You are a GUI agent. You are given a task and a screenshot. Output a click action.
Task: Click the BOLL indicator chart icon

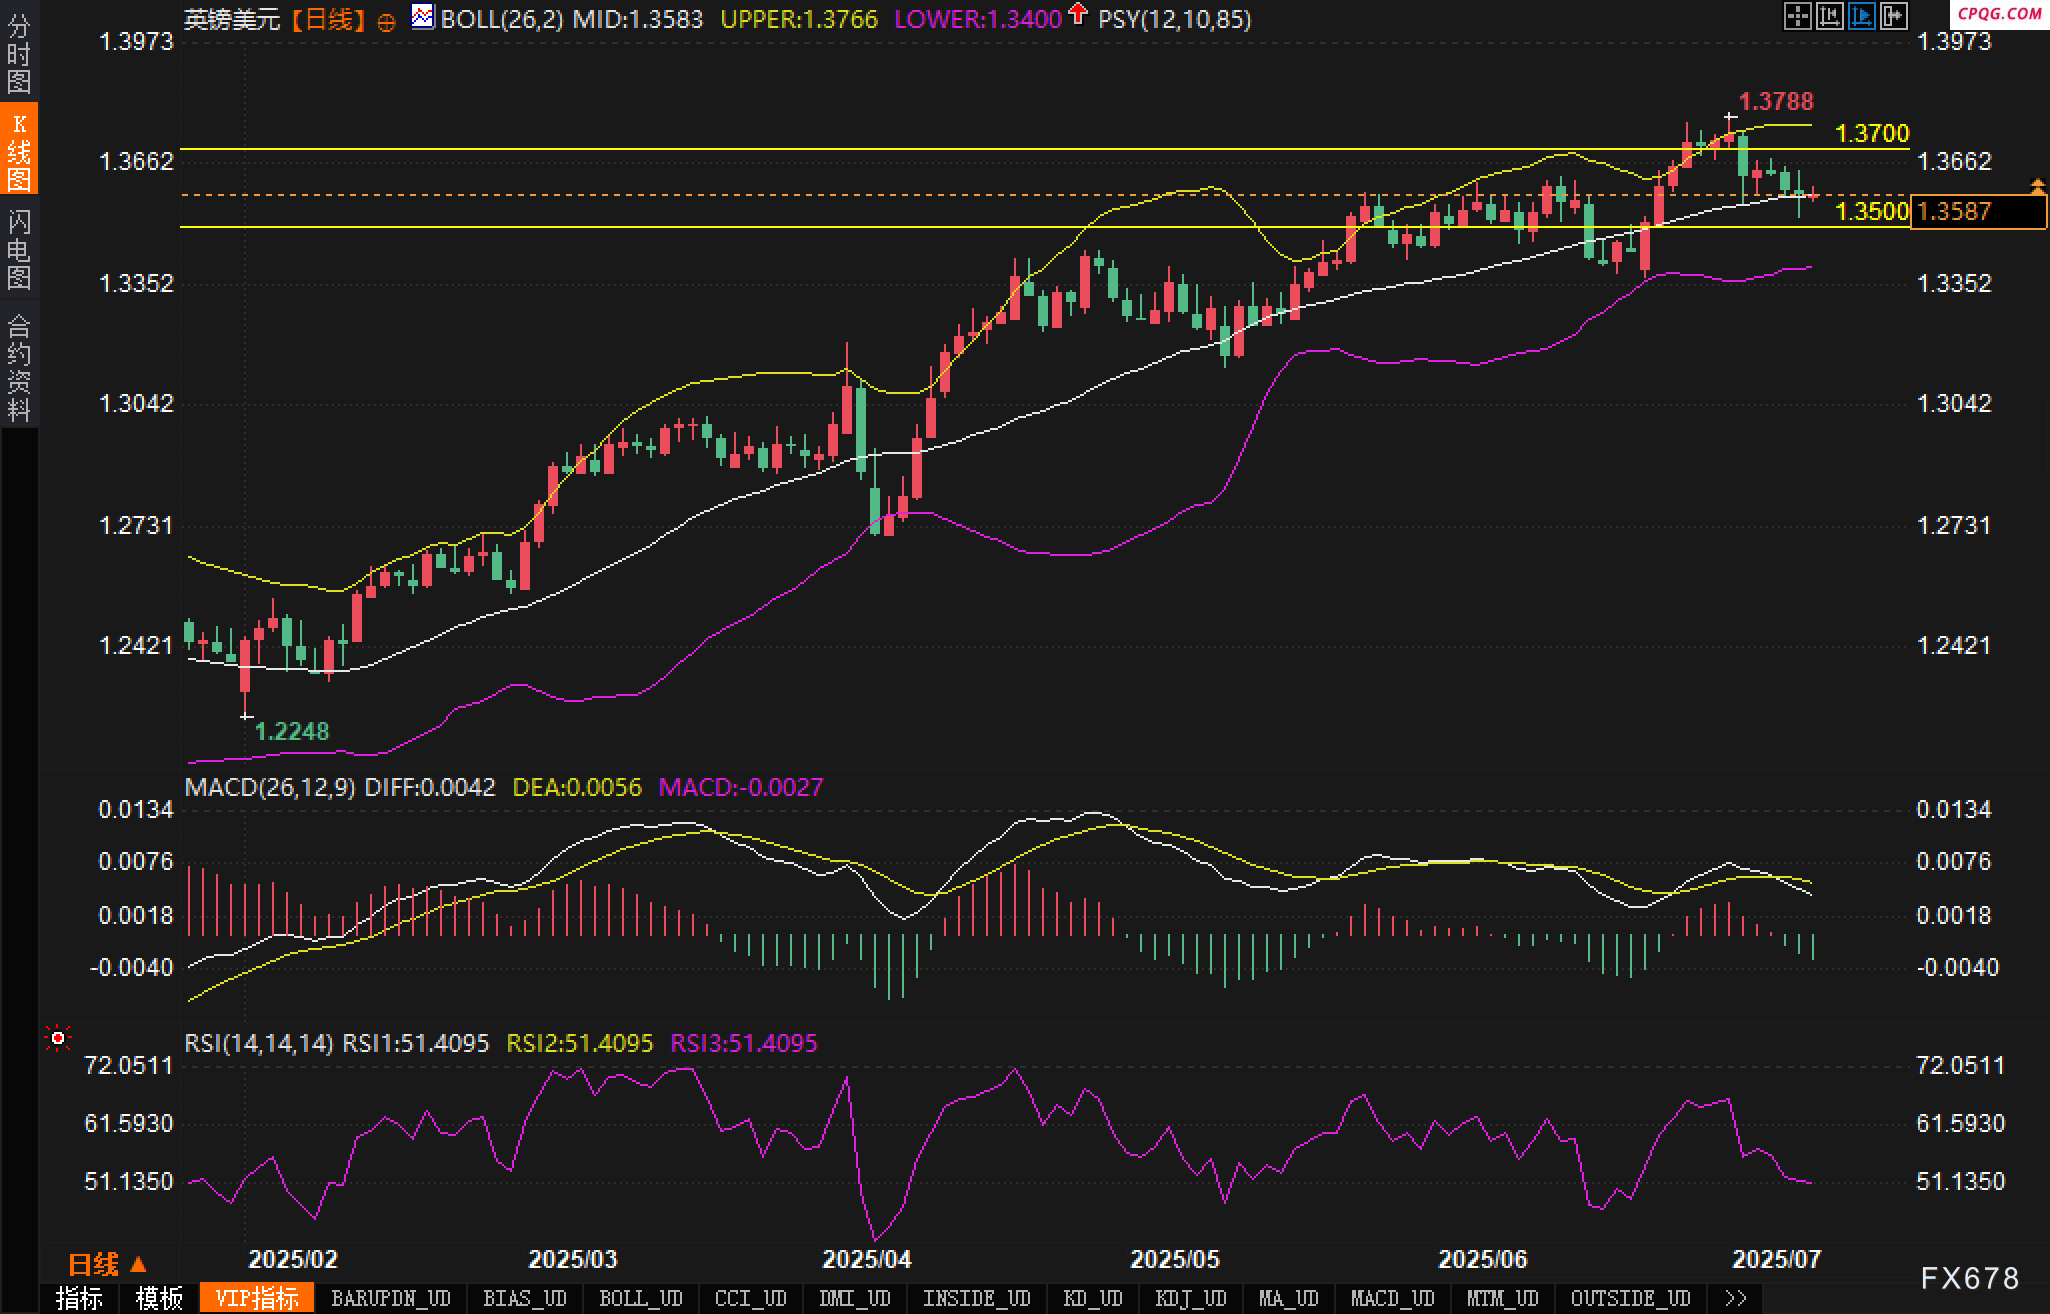(x=423, y=17)
